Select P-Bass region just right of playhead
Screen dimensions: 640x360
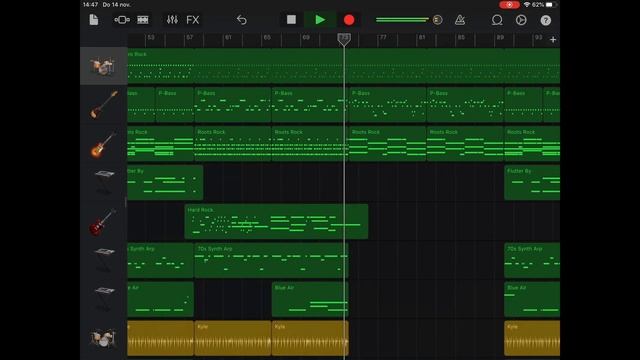click(388, 105)
